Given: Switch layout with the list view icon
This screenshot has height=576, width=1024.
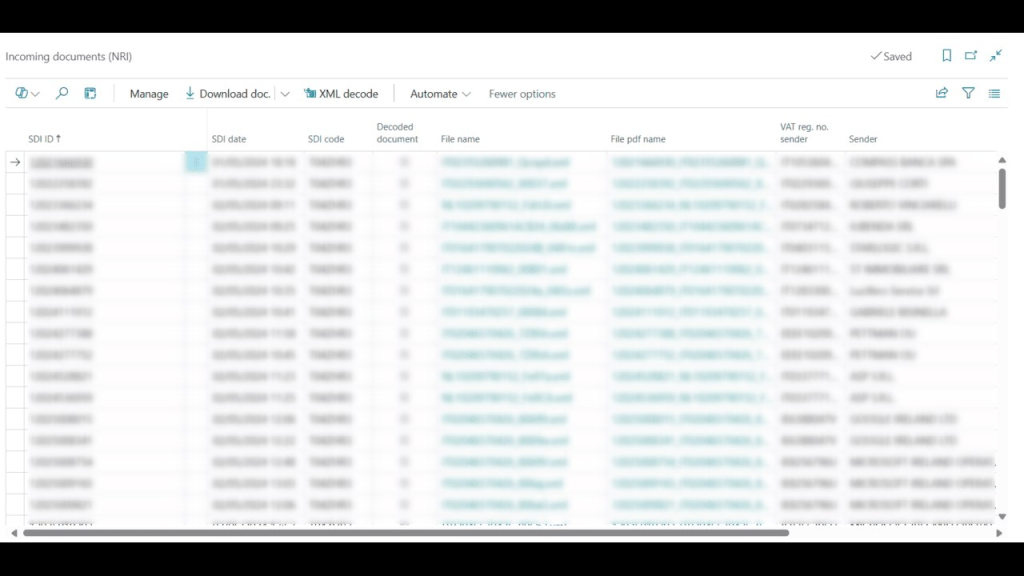Looking at the screenshot, I should pyautogui.click(x=994, y=93).
